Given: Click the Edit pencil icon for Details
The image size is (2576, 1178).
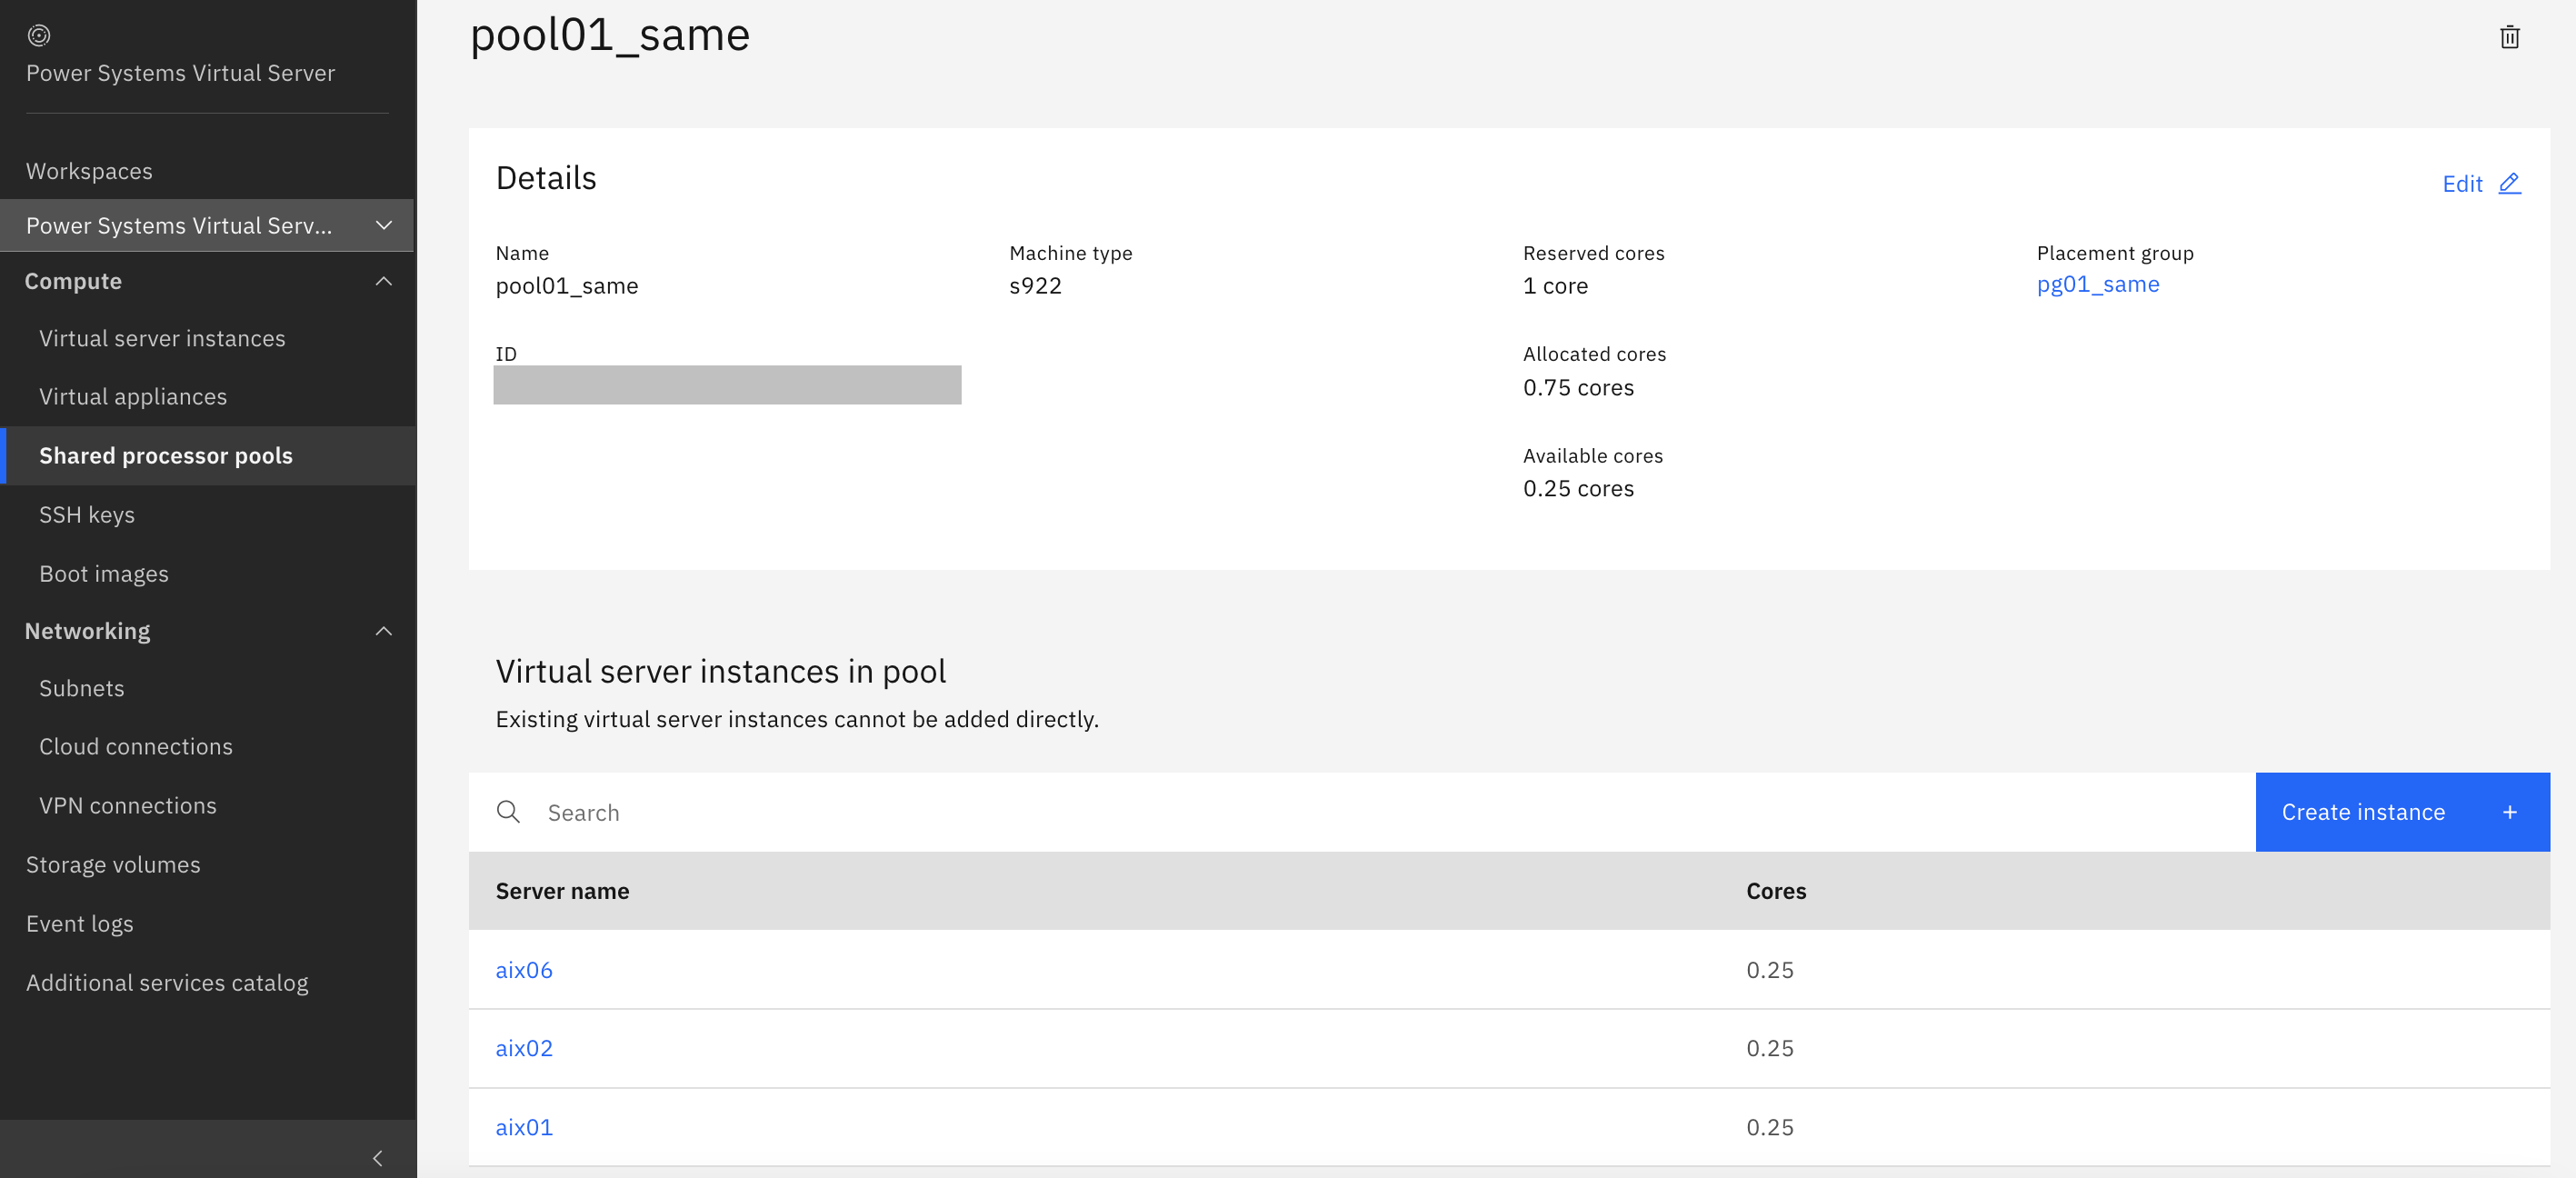Looking at the screenshot, I should (x=2509, y=184).
